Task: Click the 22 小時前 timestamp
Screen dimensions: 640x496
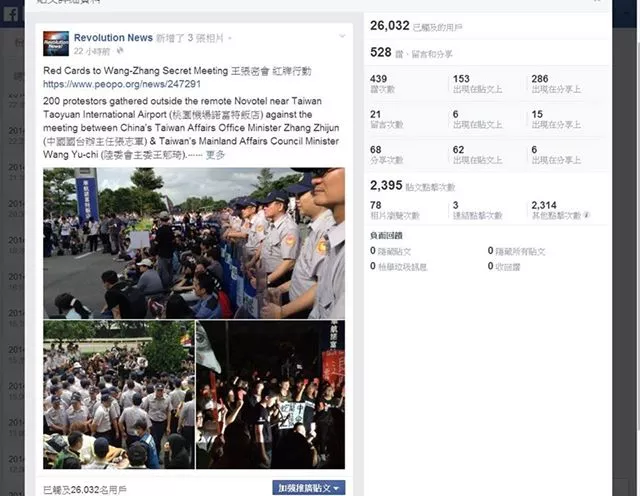Action: pyautogui.click(x=92, y=51)
